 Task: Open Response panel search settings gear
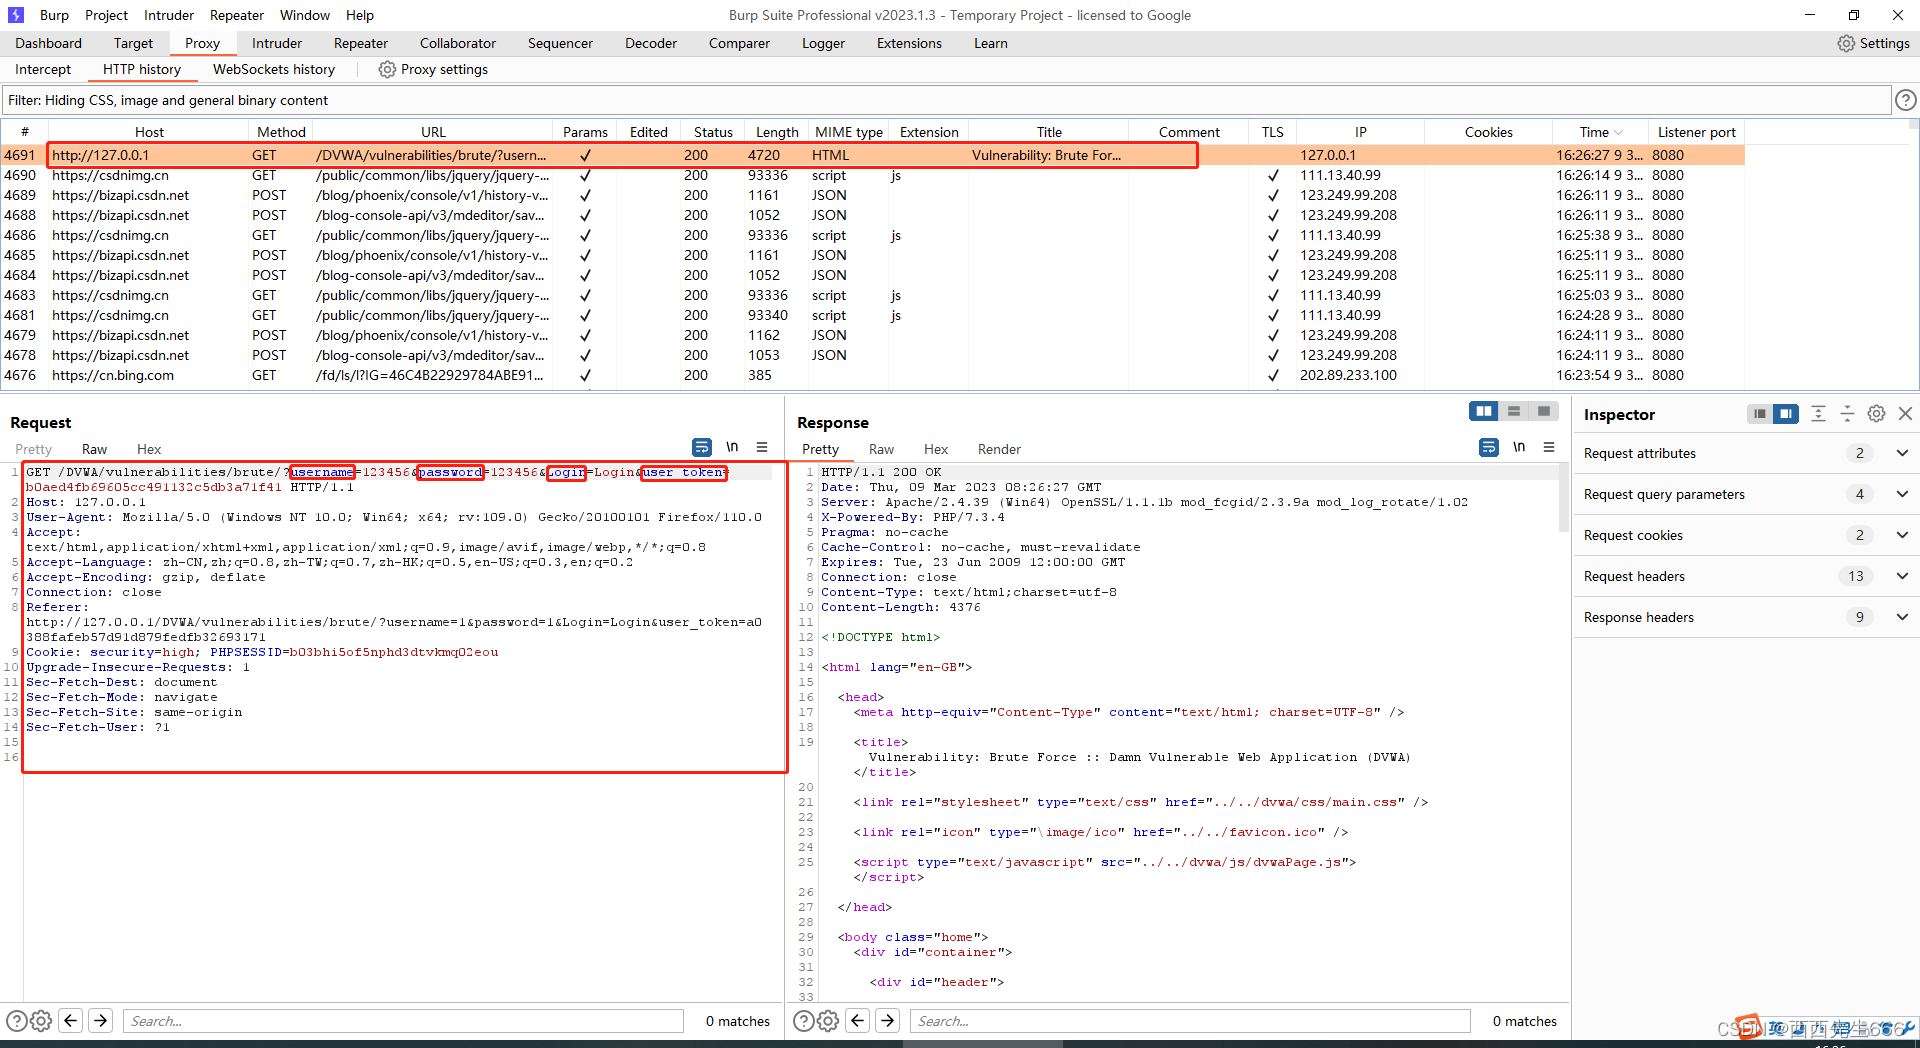pyautogui.click(x=828, y=1021)
